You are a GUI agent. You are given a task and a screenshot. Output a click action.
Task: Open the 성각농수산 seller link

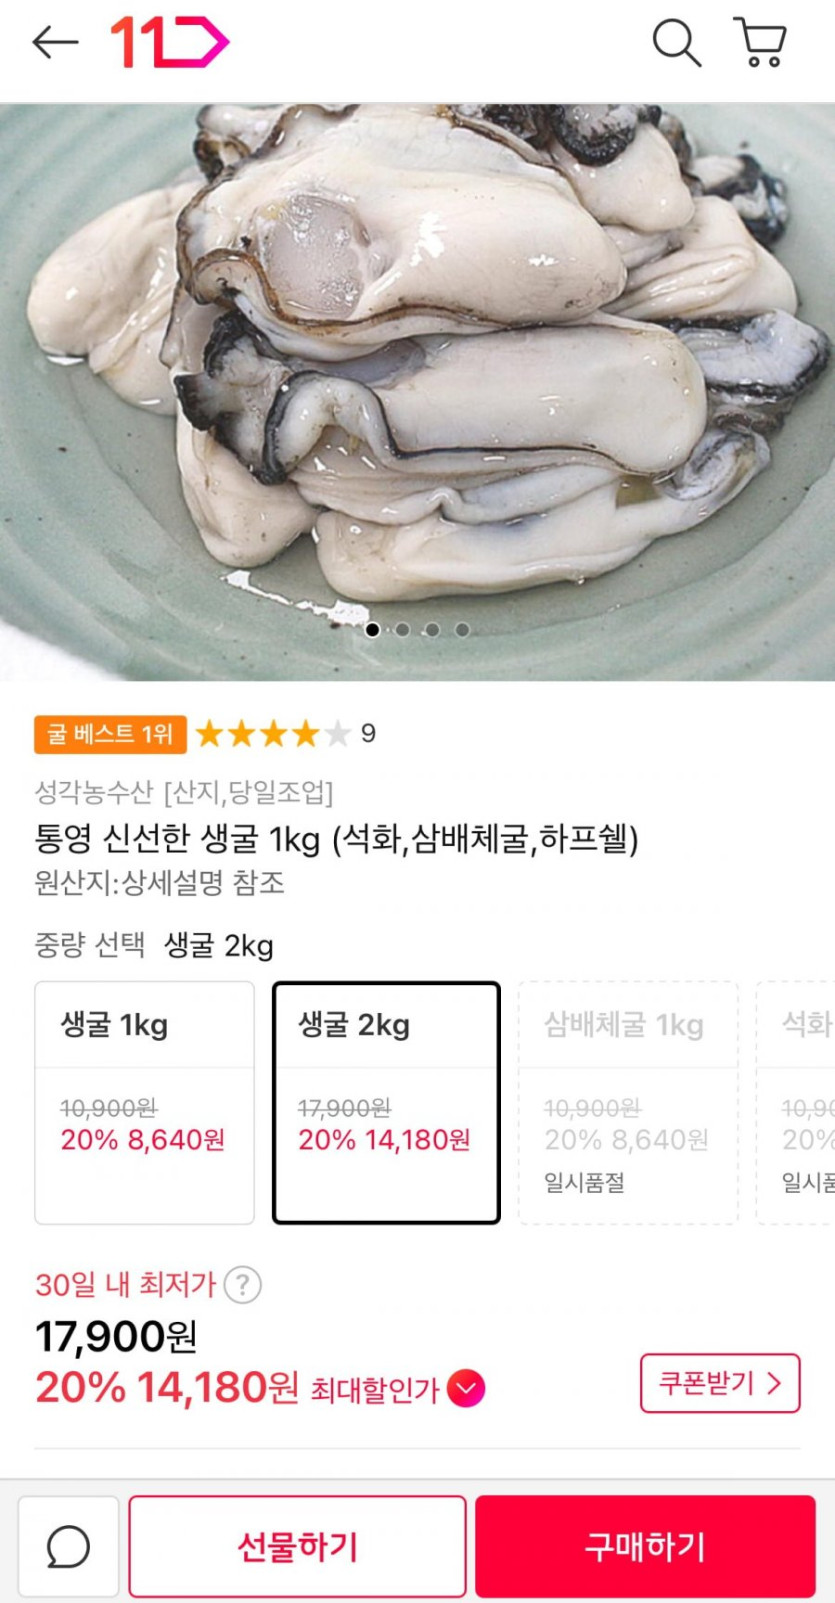click(x=93, y=793)
